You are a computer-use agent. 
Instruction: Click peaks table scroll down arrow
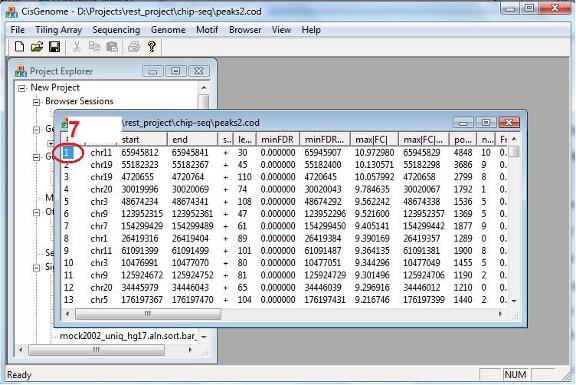pos(514,301)
